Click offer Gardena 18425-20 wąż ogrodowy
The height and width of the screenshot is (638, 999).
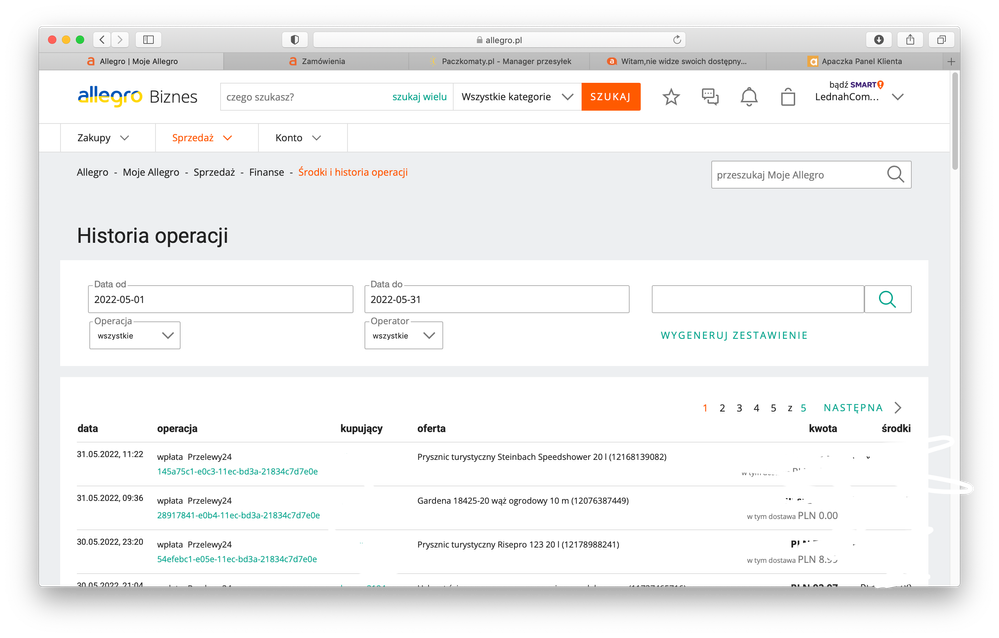(x=523, y=501)
